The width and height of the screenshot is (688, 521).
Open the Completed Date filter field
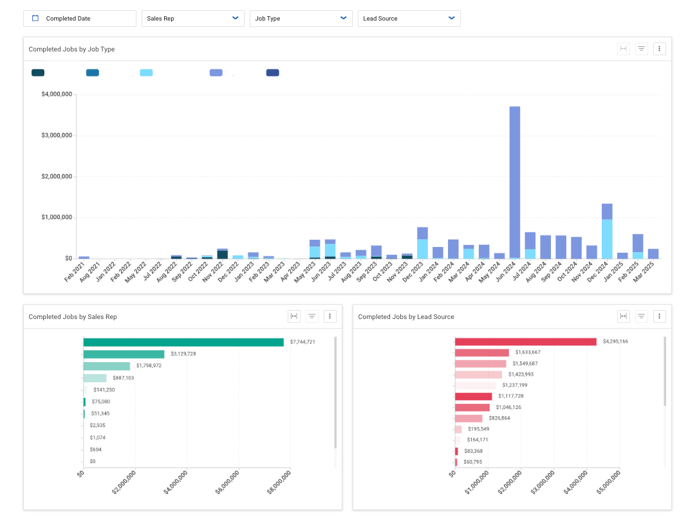(x=80, y=18)
